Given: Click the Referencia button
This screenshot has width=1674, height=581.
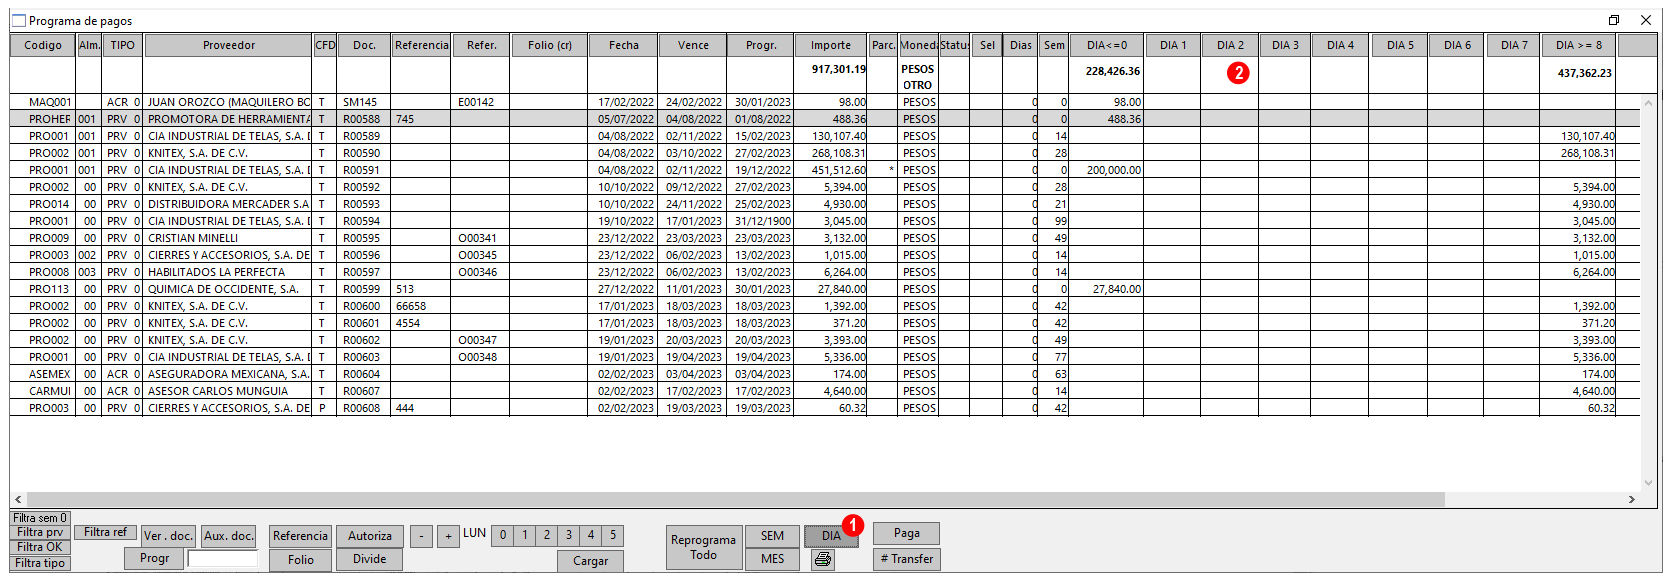Looking at the screenshot, I should tap(300, 536).
